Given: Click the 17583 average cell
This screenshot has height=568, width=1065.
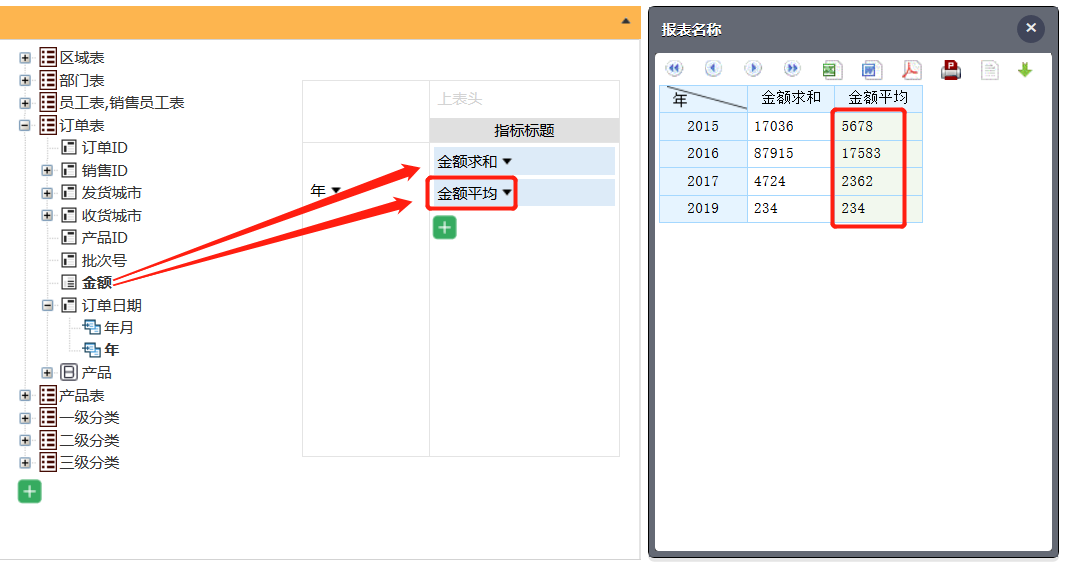Looking at the screenshot, I should [x=878, y=154].
